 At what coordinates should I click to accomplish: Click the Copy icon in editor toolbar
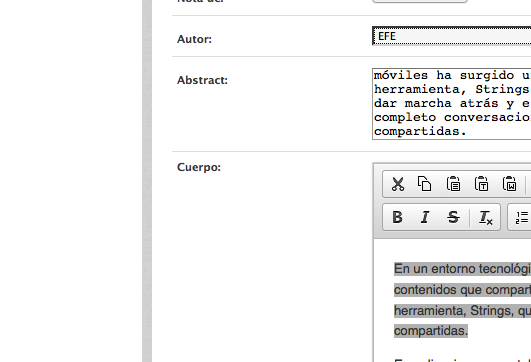425,184
